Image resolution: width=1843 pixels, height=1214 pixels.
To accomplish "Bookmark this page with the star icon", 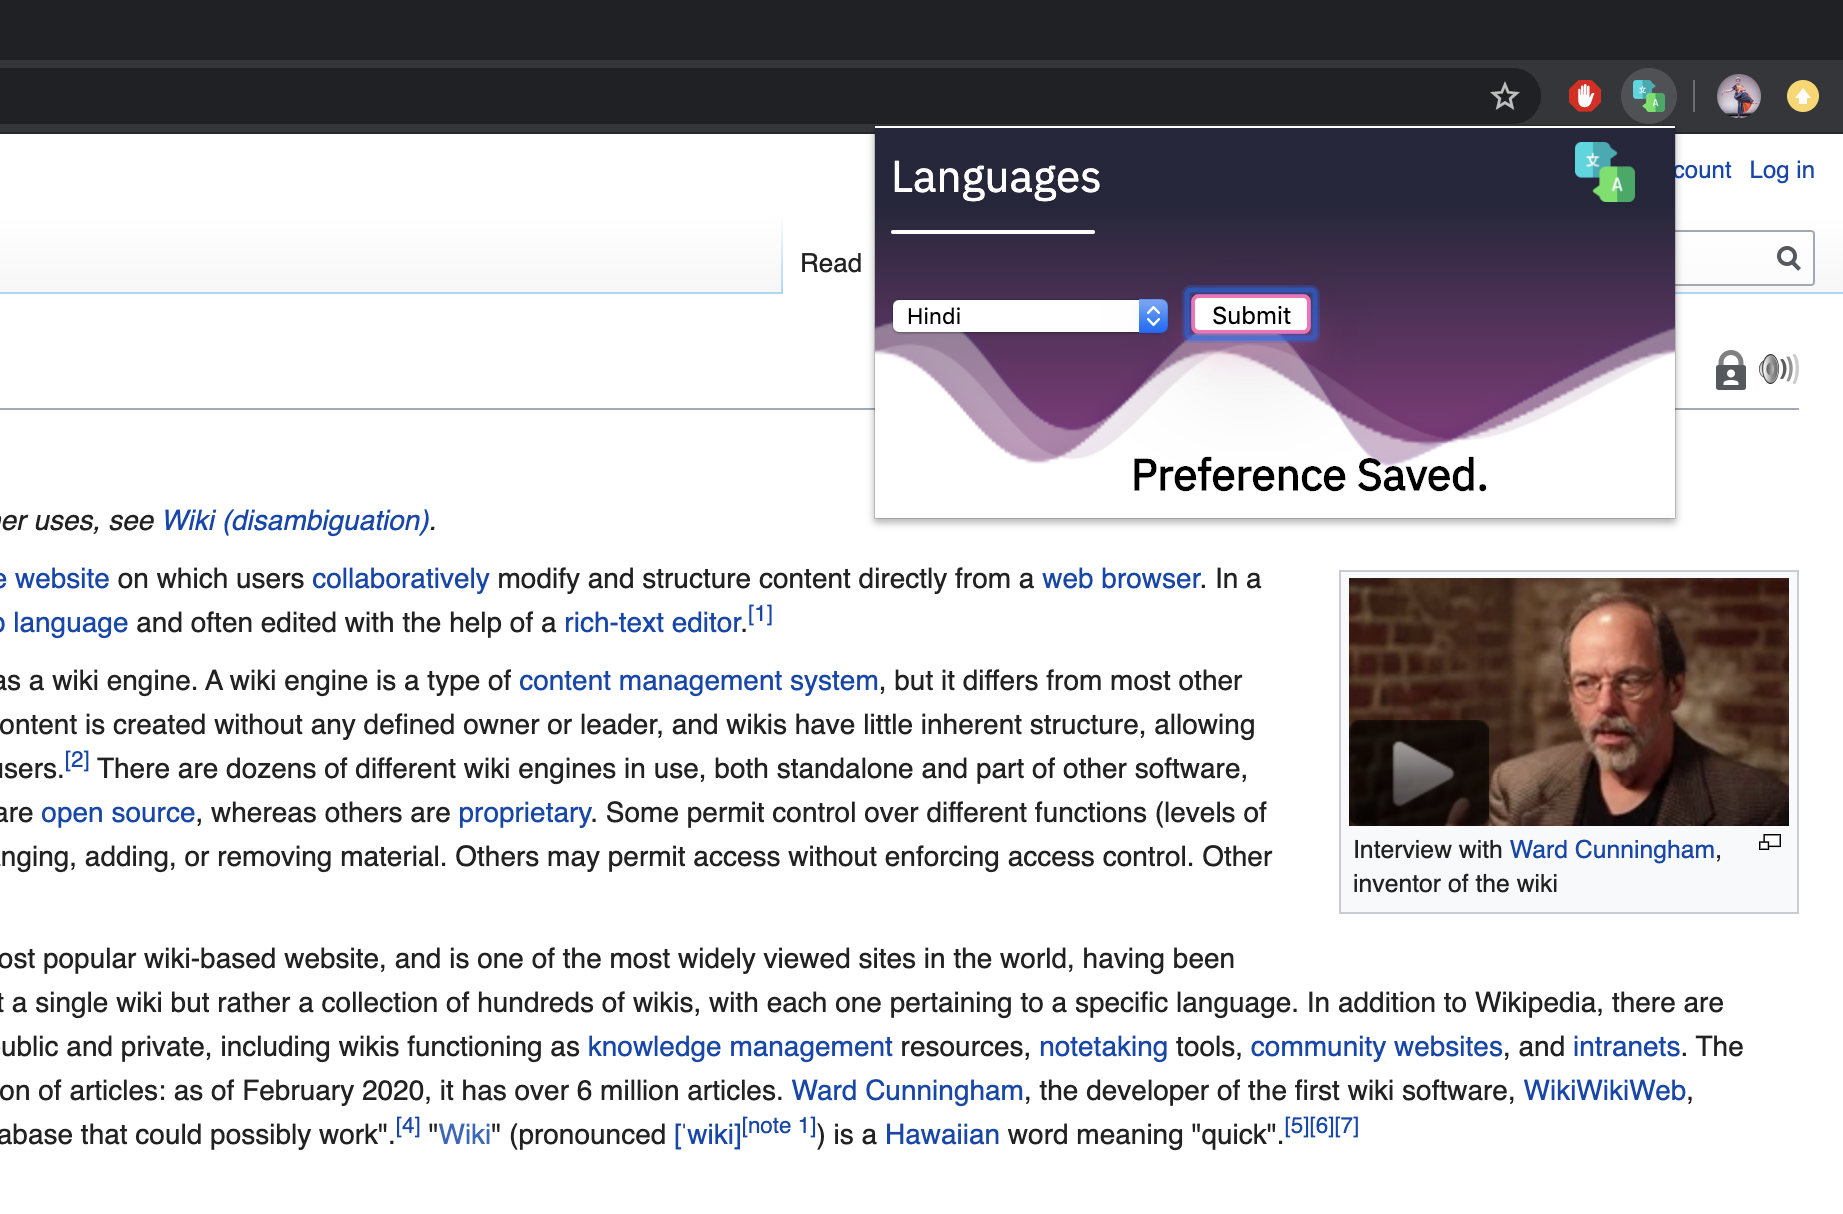I will coord(1504,97).
